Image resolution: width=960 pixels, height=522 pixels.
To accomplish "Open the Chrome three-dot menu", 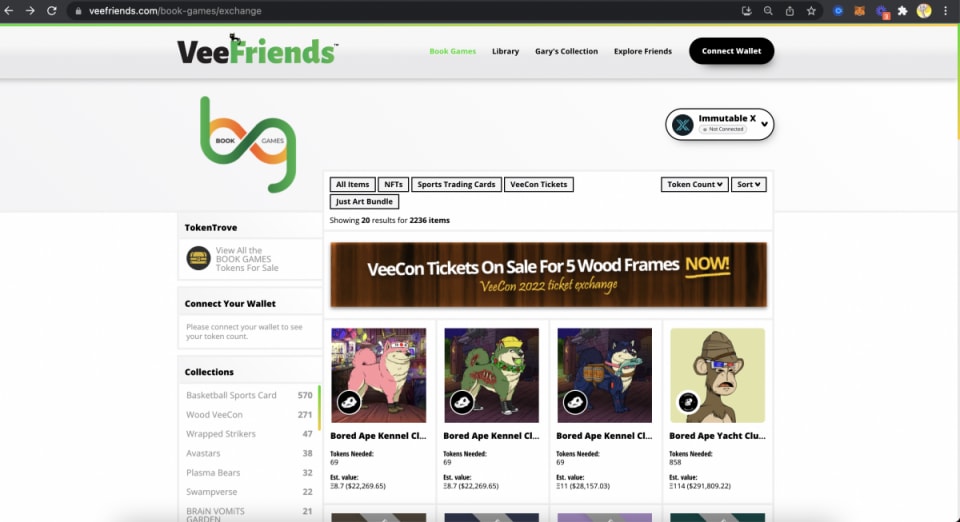I will (x=947, y=10).
